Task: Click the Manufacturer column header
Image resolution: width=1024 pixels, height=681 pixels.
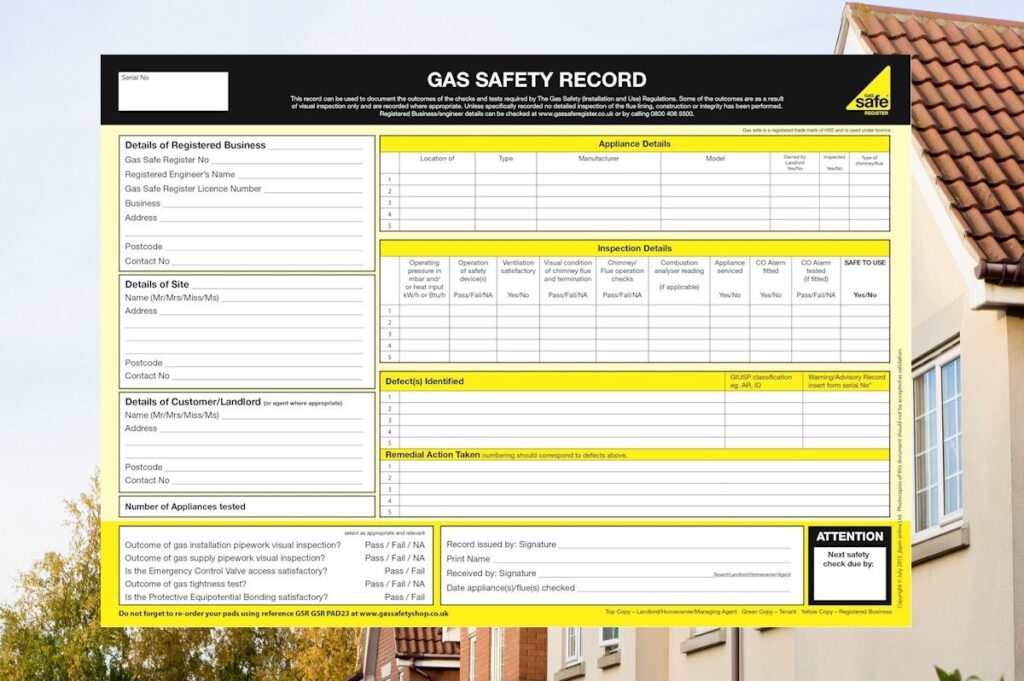Action: [x=598, y=159]
